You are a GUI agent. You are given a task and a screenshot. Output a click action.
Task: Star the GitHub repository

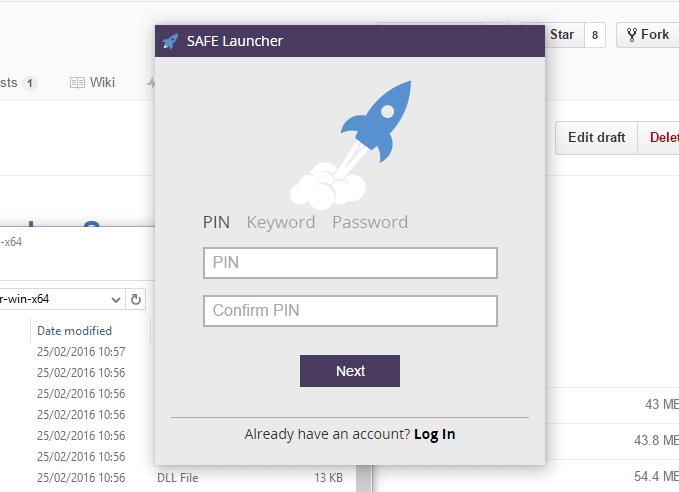pyautogui.click(x=561, y=35)
